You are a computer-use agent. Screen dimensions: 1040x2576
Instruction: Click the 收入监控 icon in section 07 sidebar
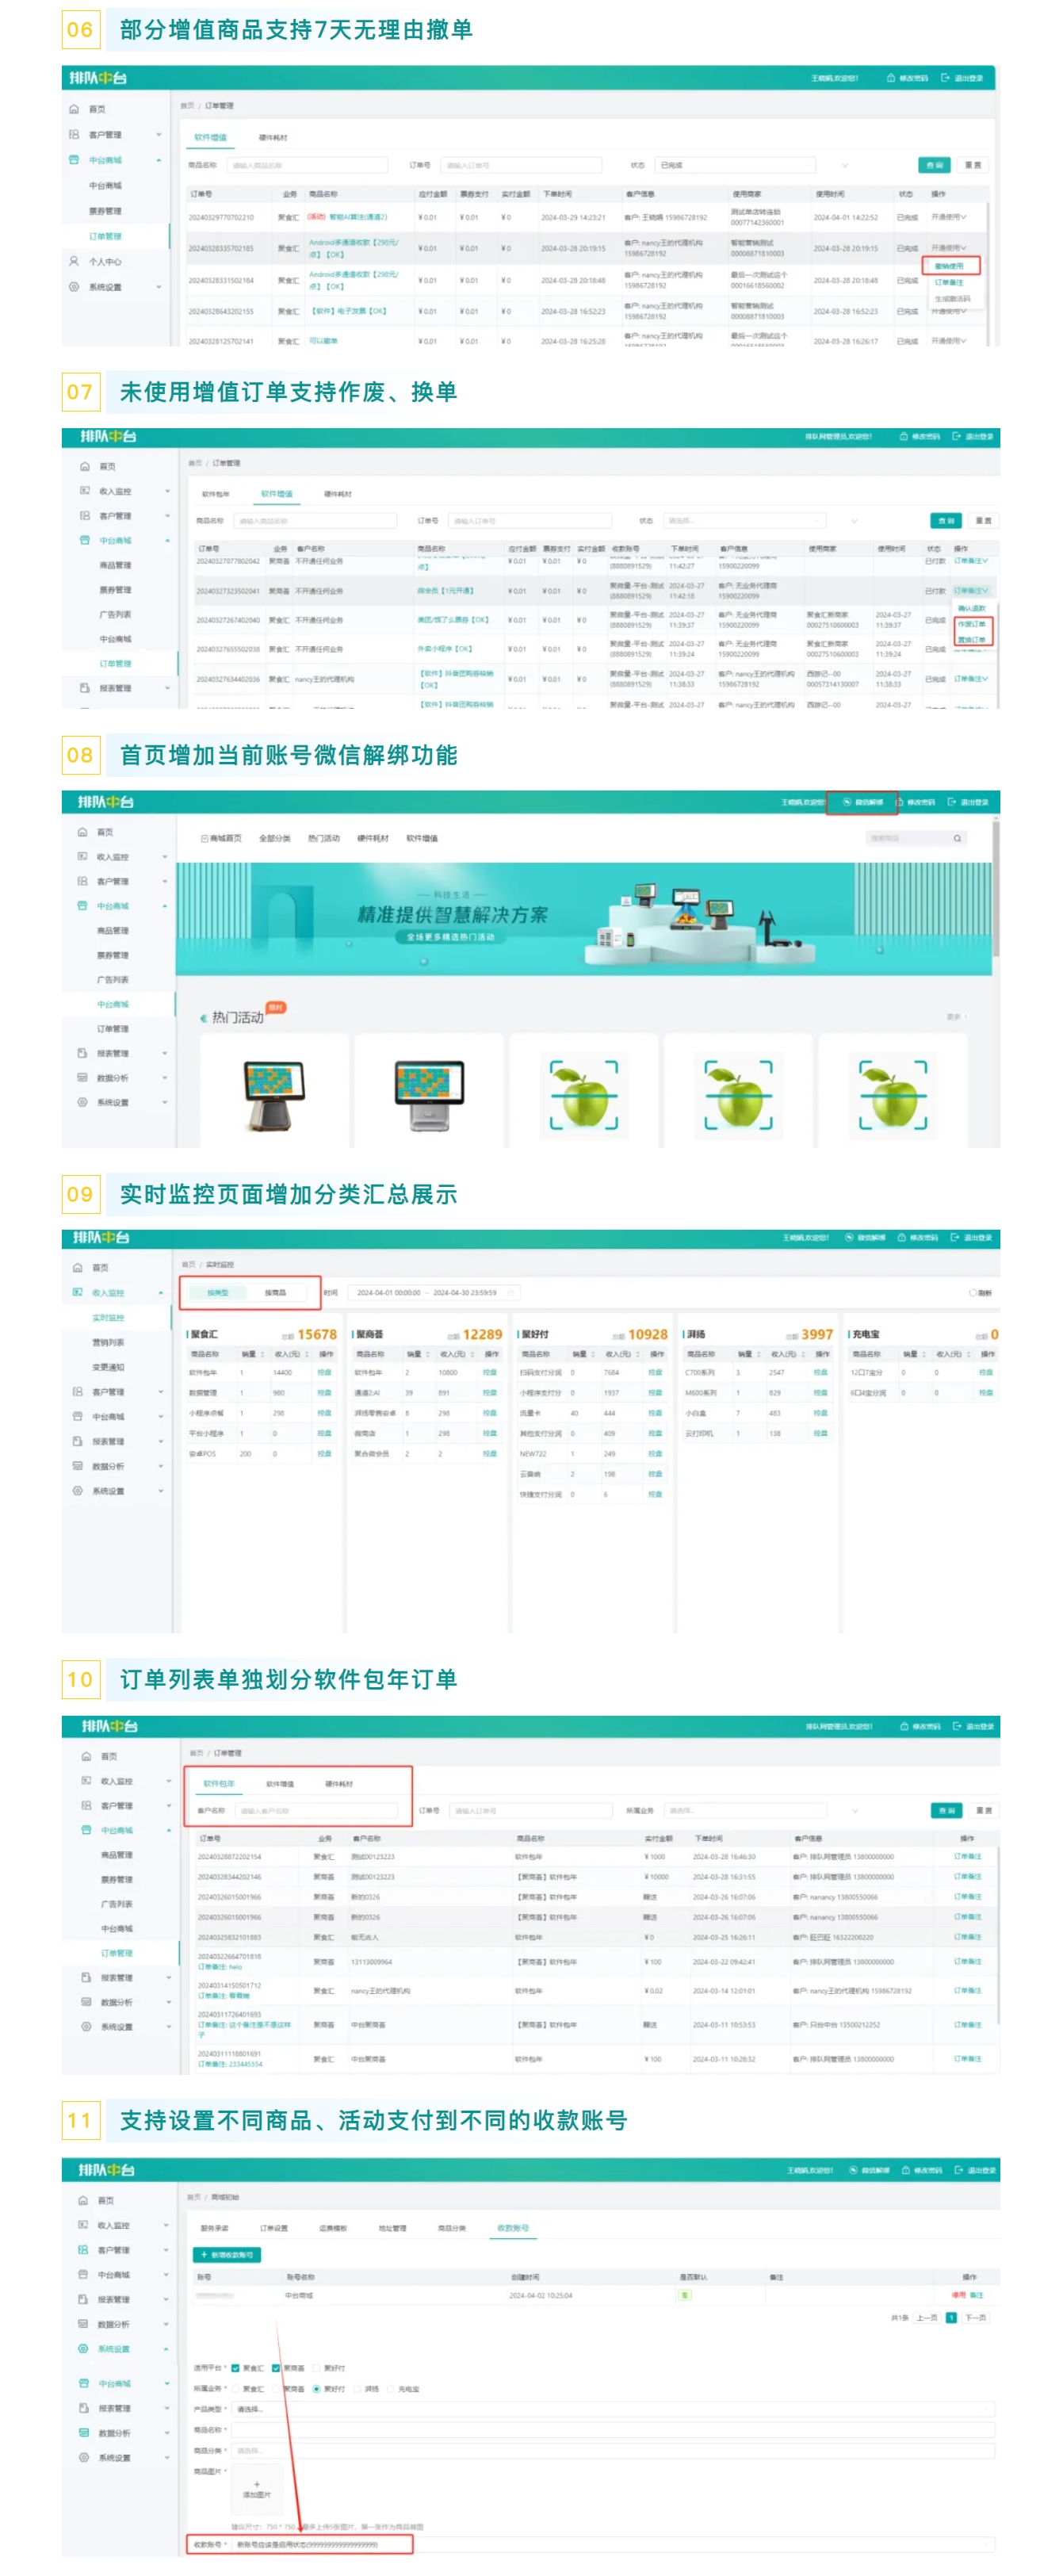84,491
